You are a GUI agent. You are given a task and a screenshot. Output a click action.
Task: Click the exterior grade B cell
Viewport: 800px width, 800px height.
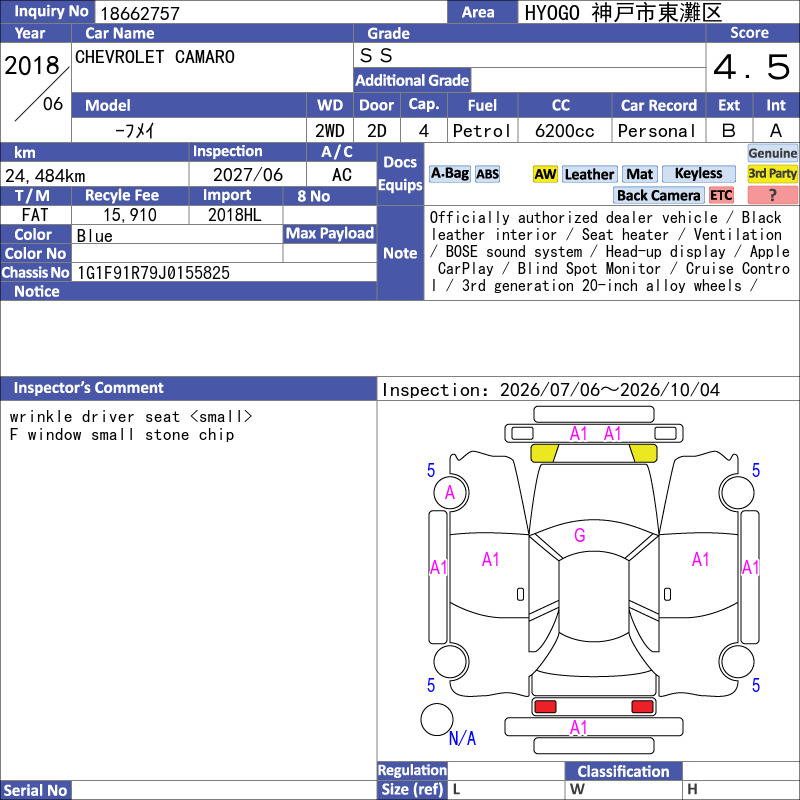729,131
